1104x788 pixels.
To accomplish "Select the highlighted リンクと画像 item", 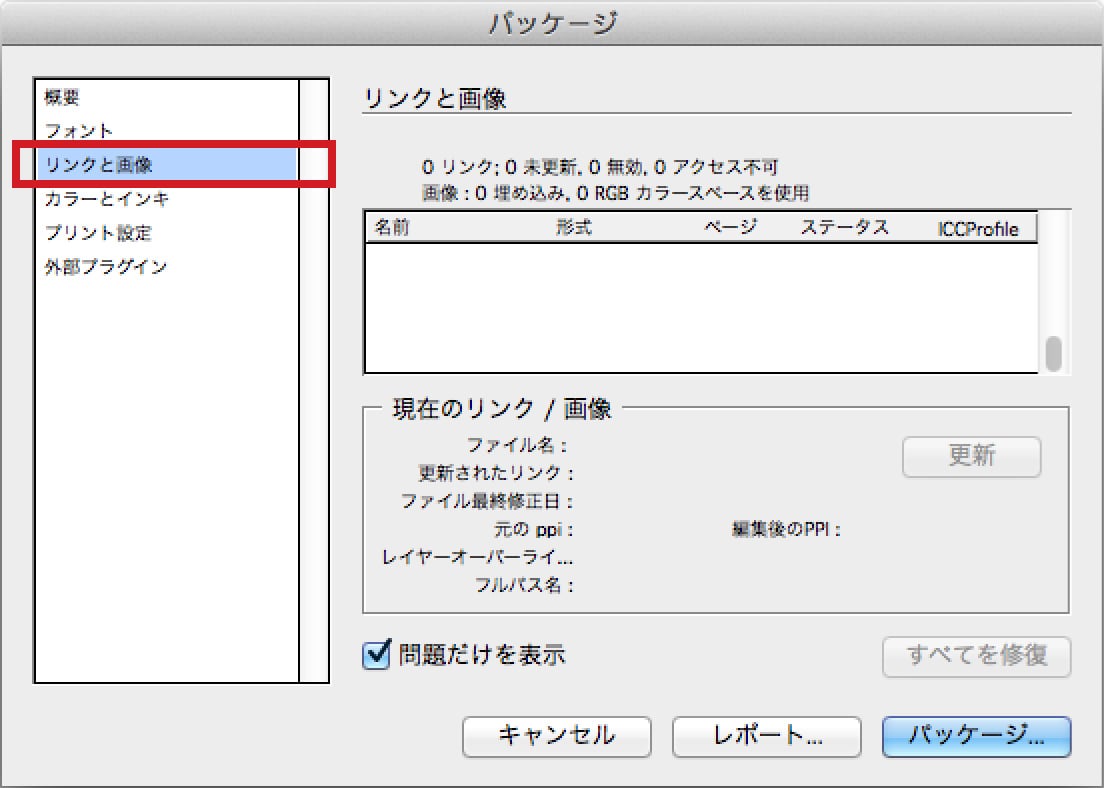I will pos(99,165).
